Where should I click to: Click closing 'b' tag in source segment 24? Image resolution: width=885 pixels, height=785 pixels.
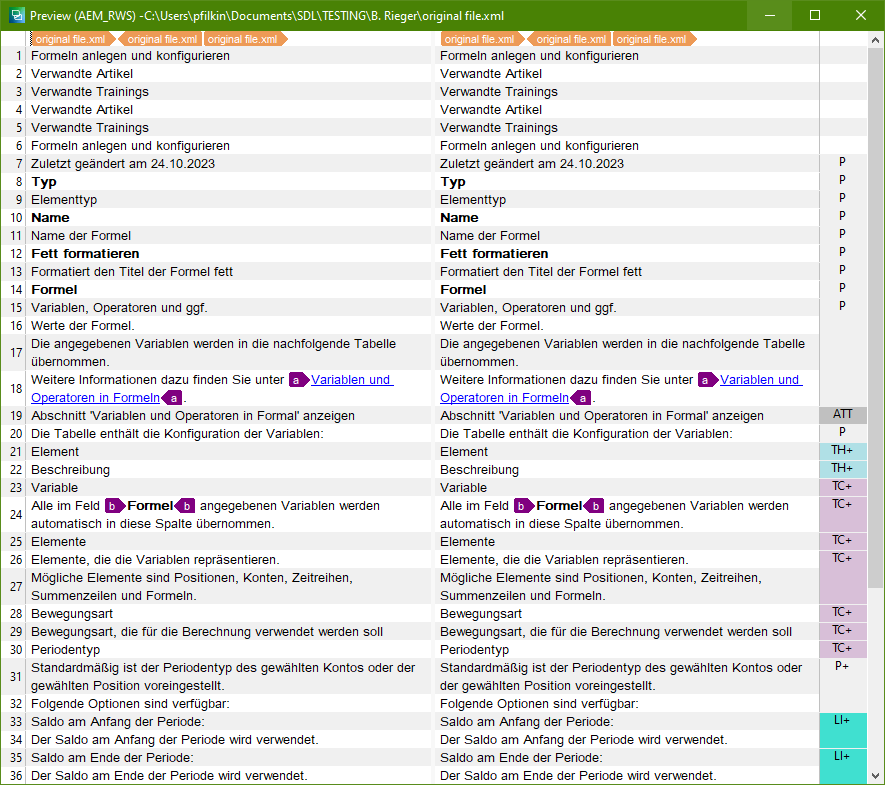[187, 506]
